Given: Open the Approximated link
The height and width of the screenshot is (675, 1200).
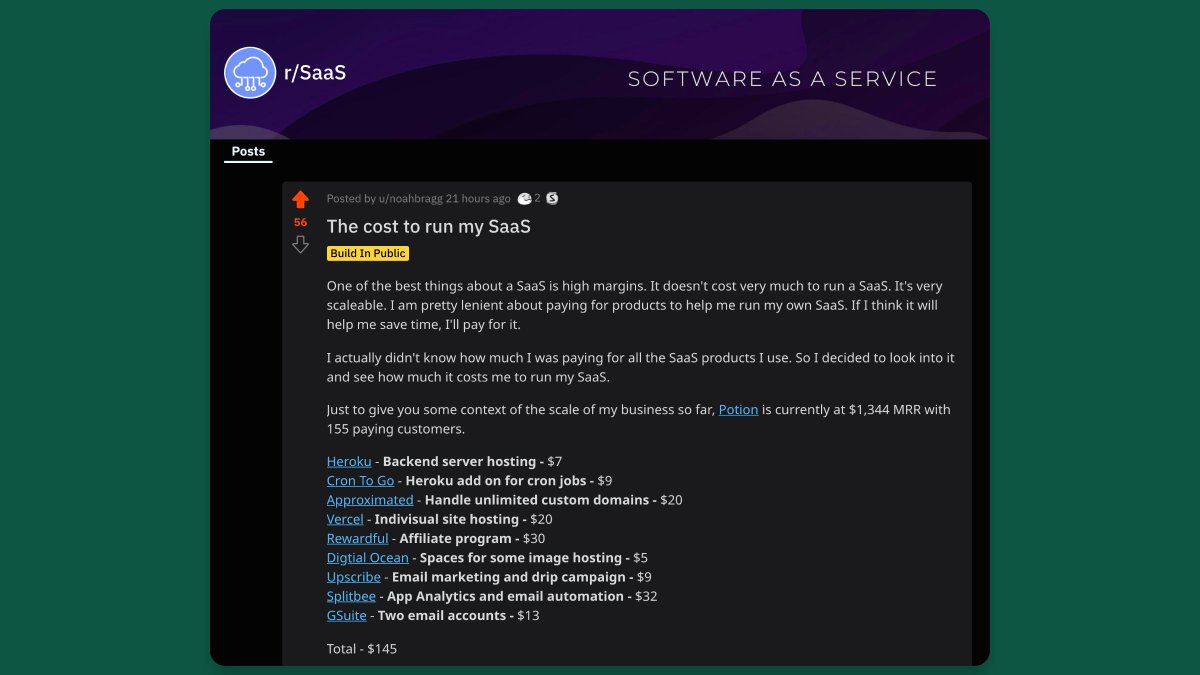Looking at the screenshot, I should [370, 500].
